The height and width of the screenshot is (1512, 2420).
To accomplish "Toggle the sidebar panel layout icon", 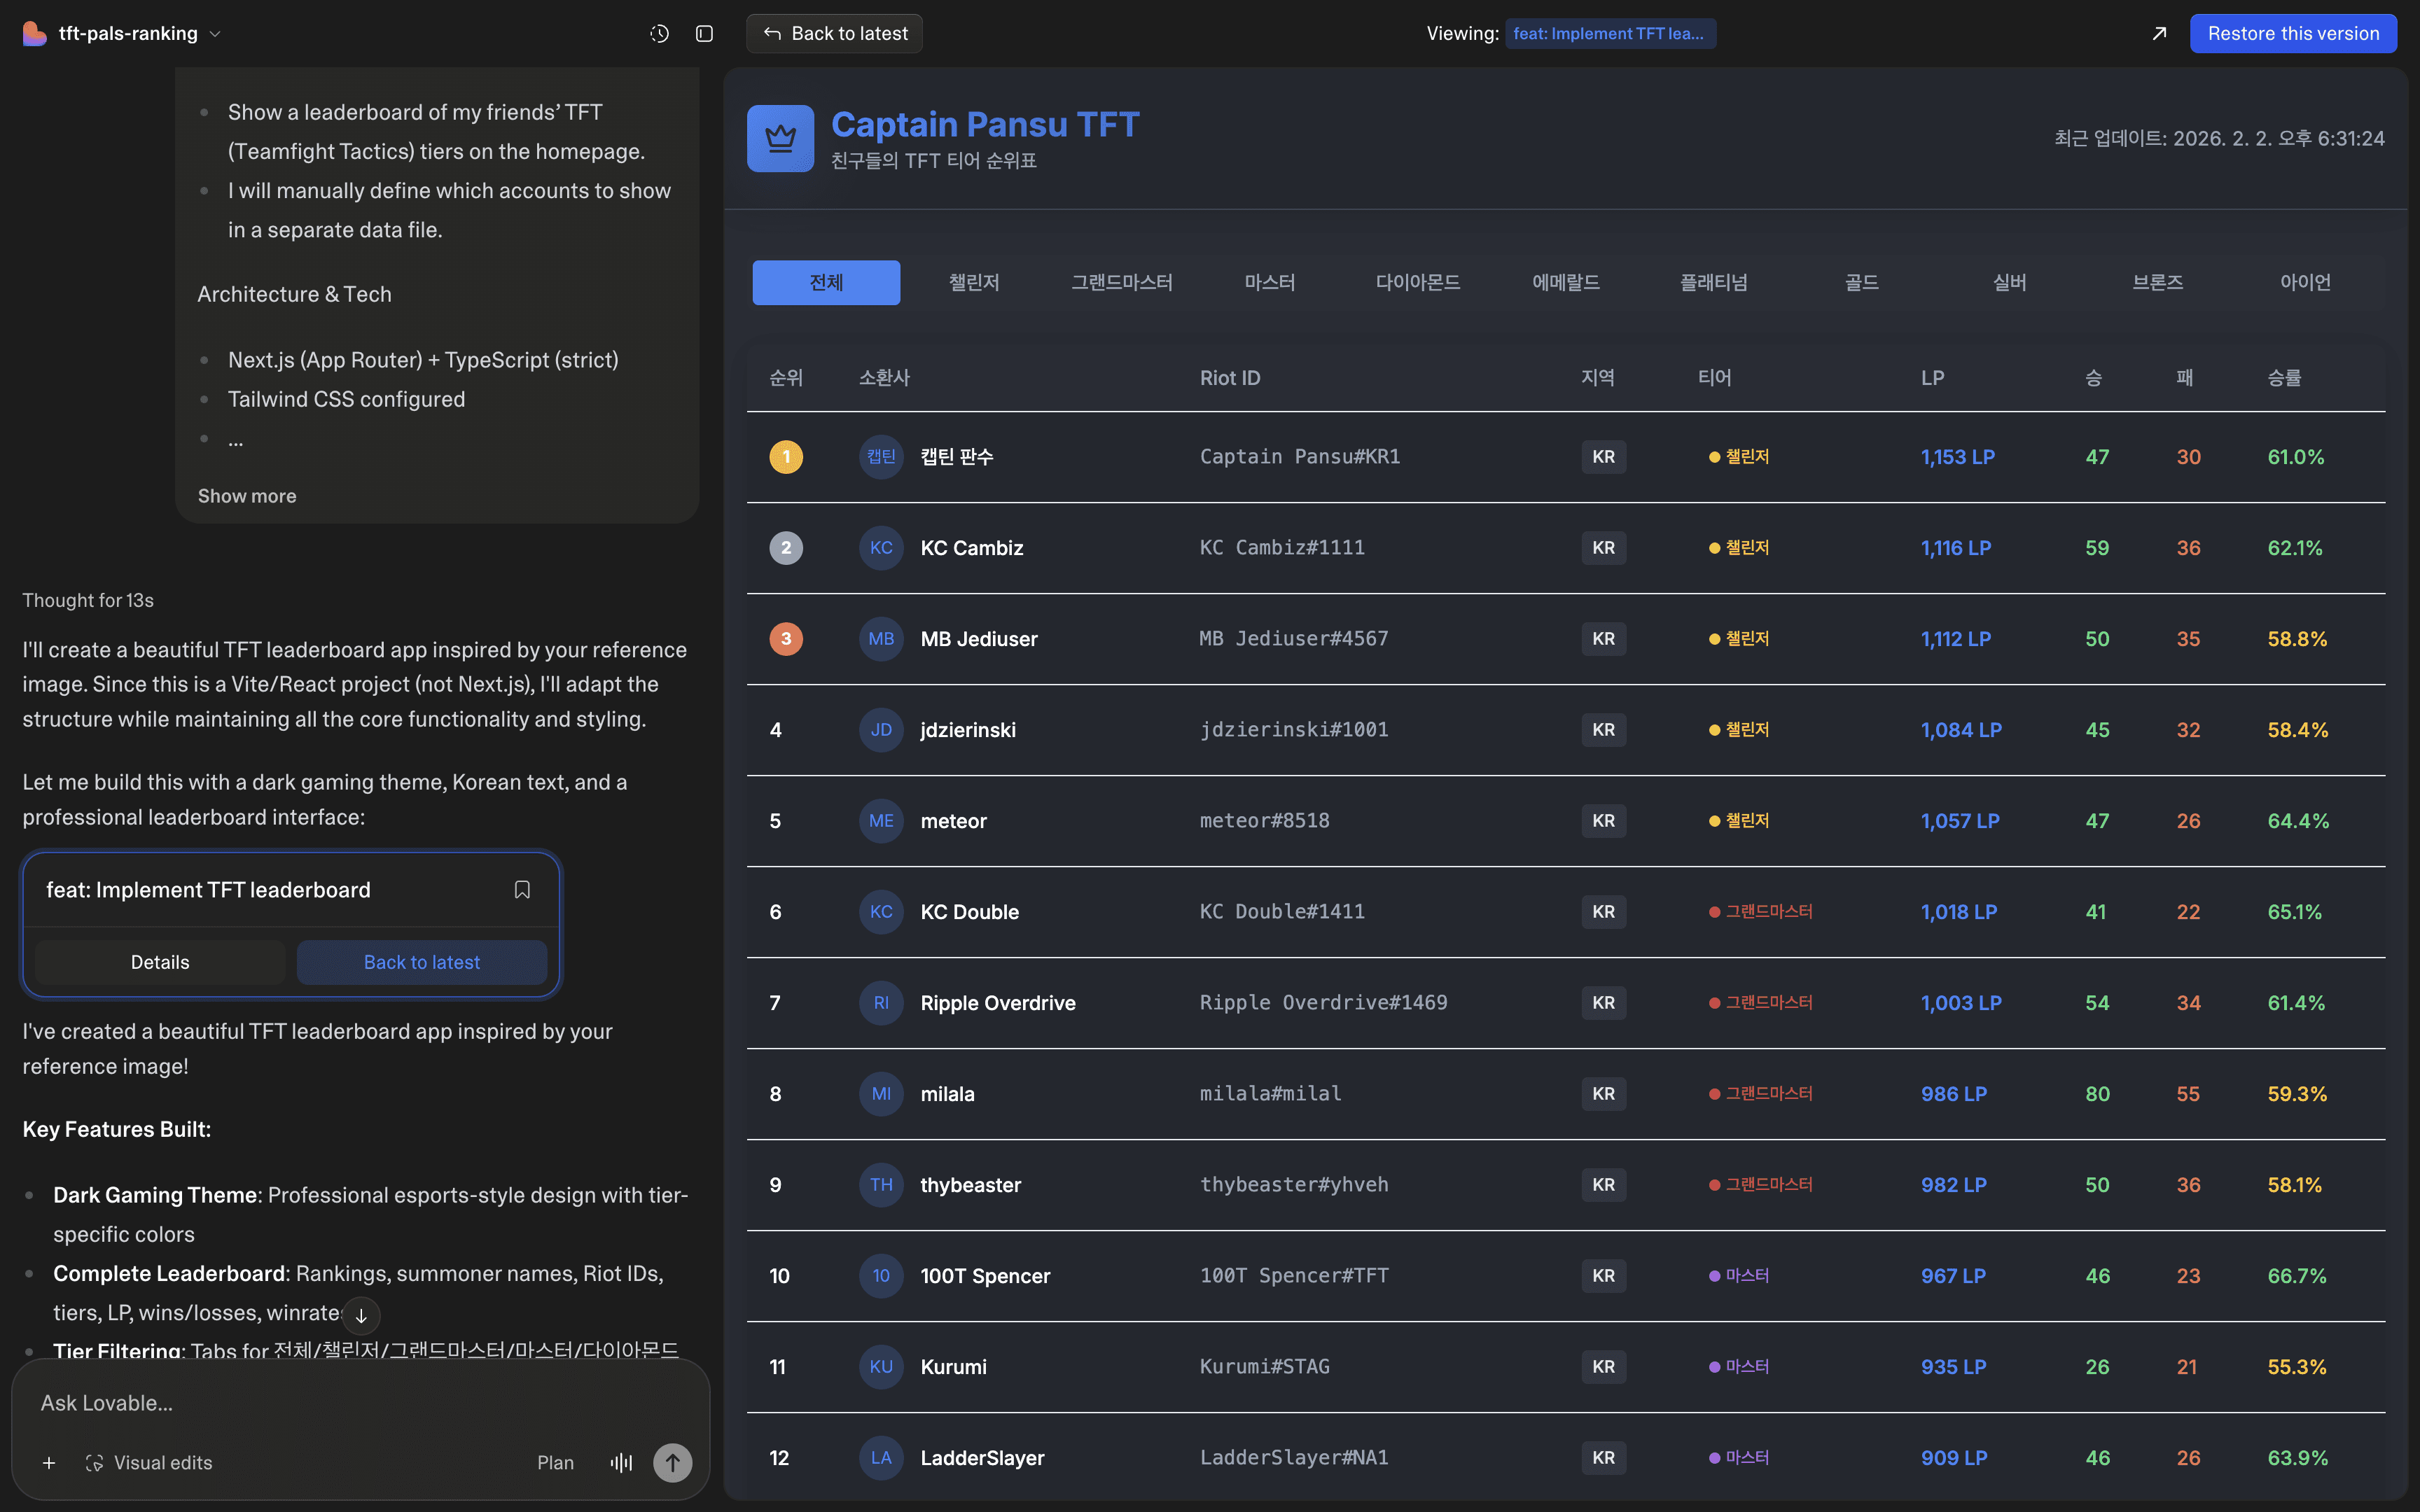I will pos(704,34).
